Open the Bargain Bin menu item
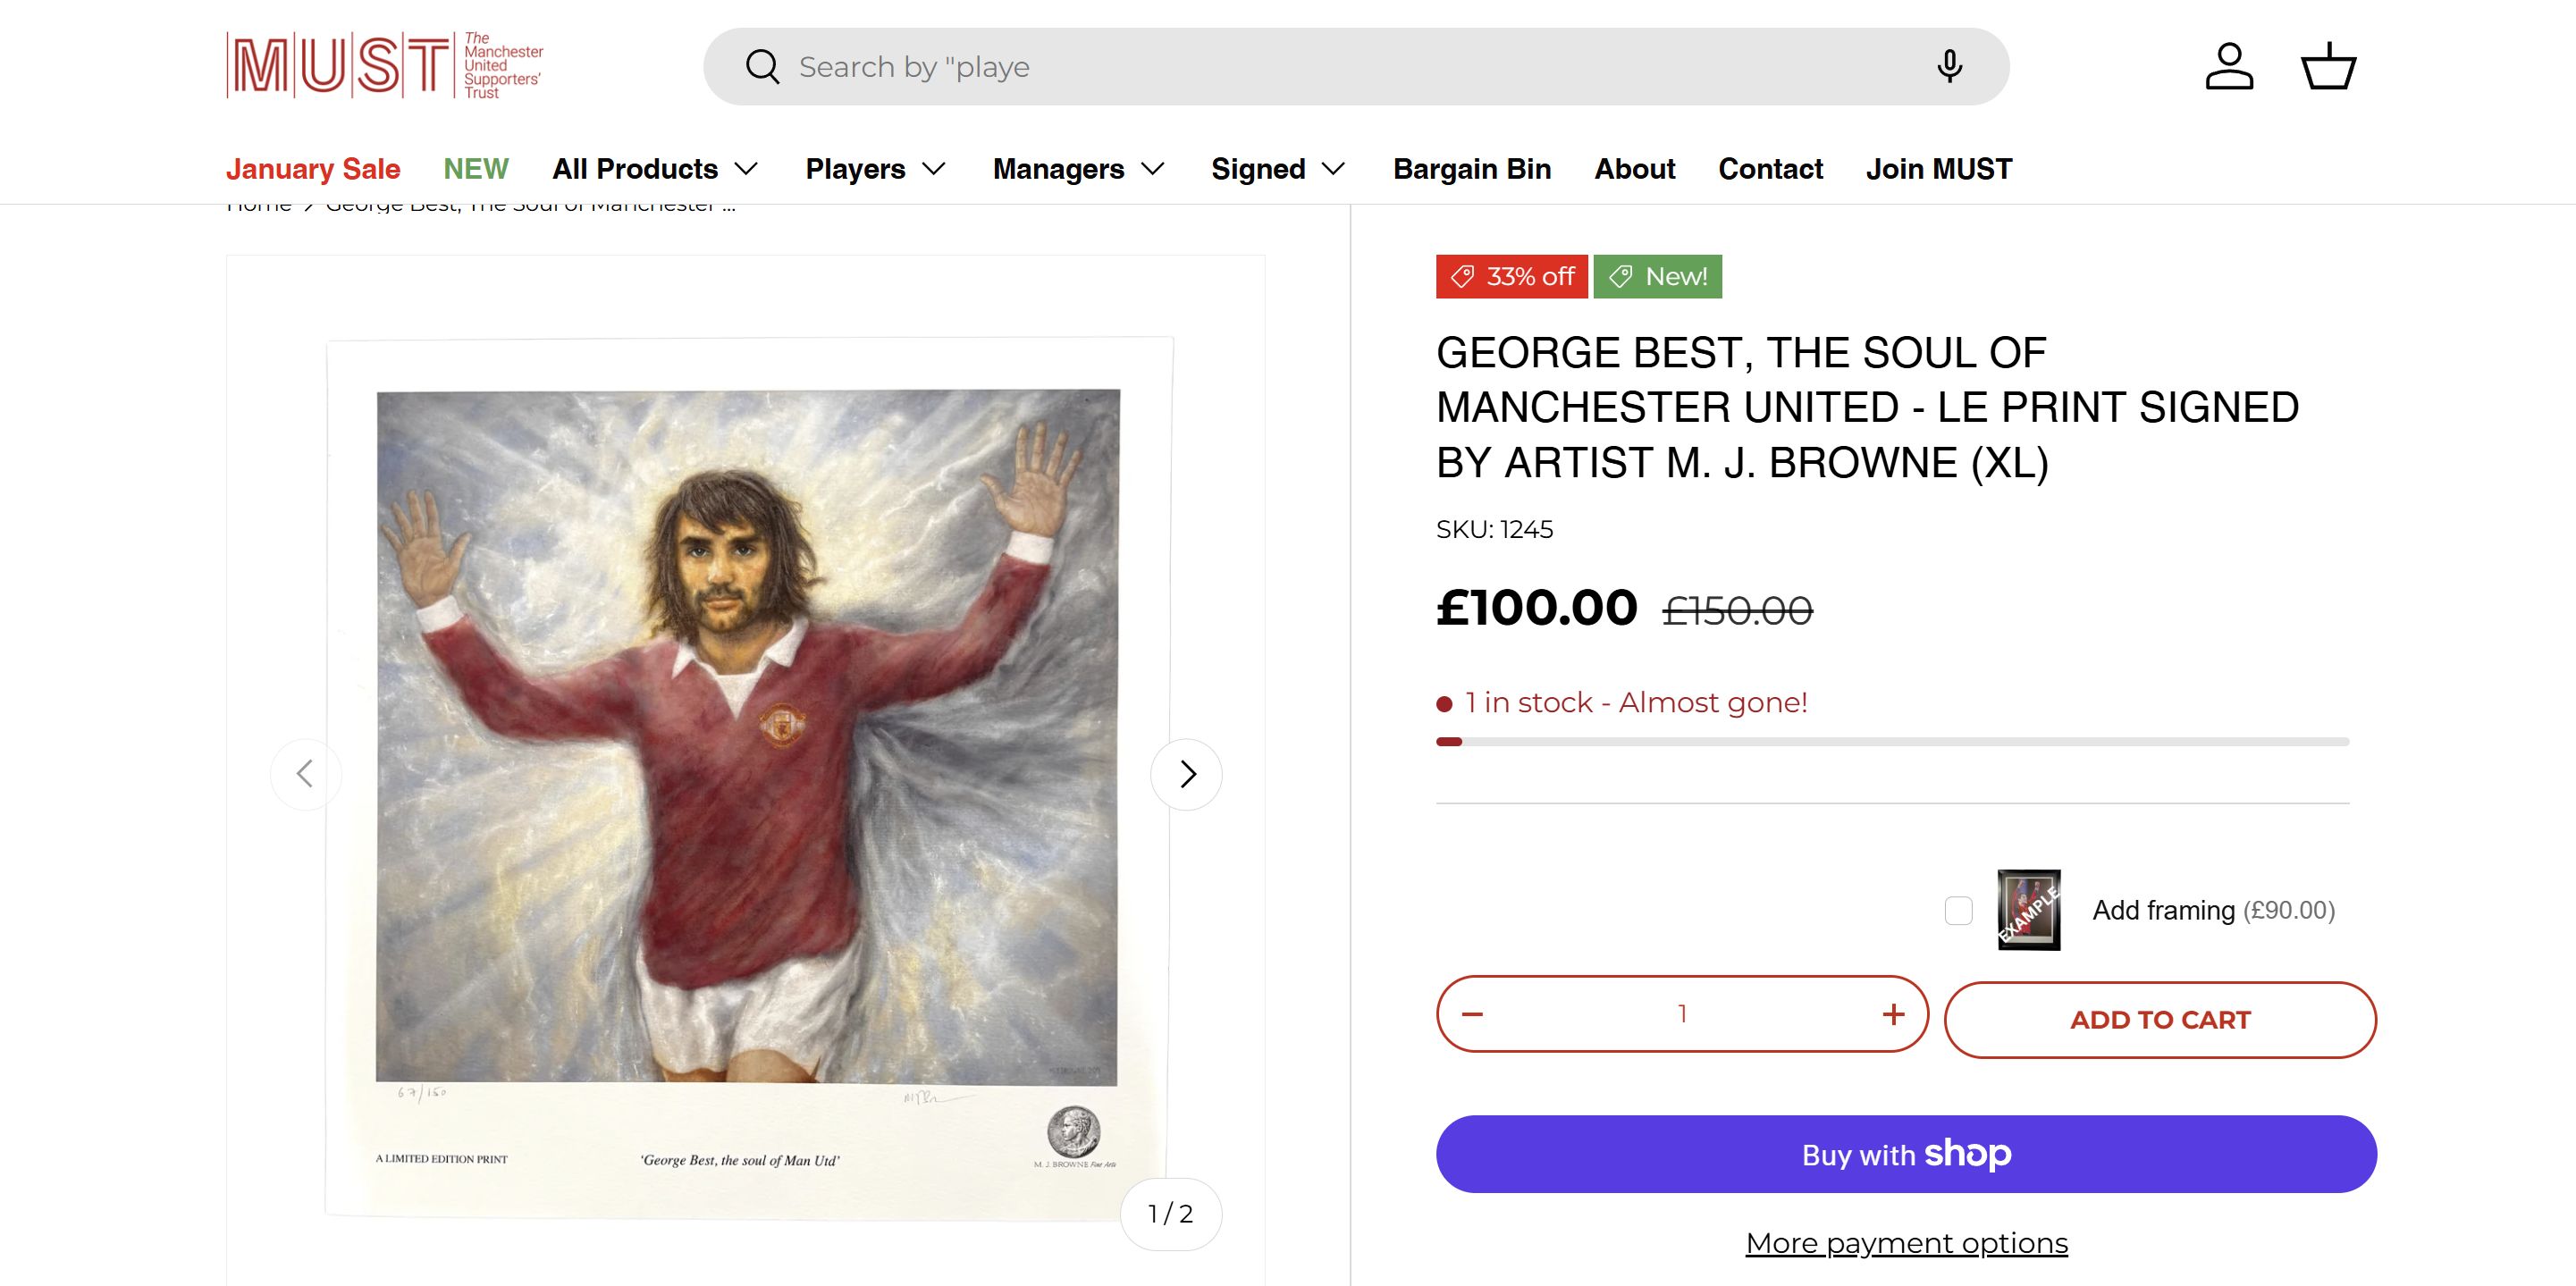The width and height of the screenshot is (2576, 1286). pyautogui.click(x=1472, y=169)
